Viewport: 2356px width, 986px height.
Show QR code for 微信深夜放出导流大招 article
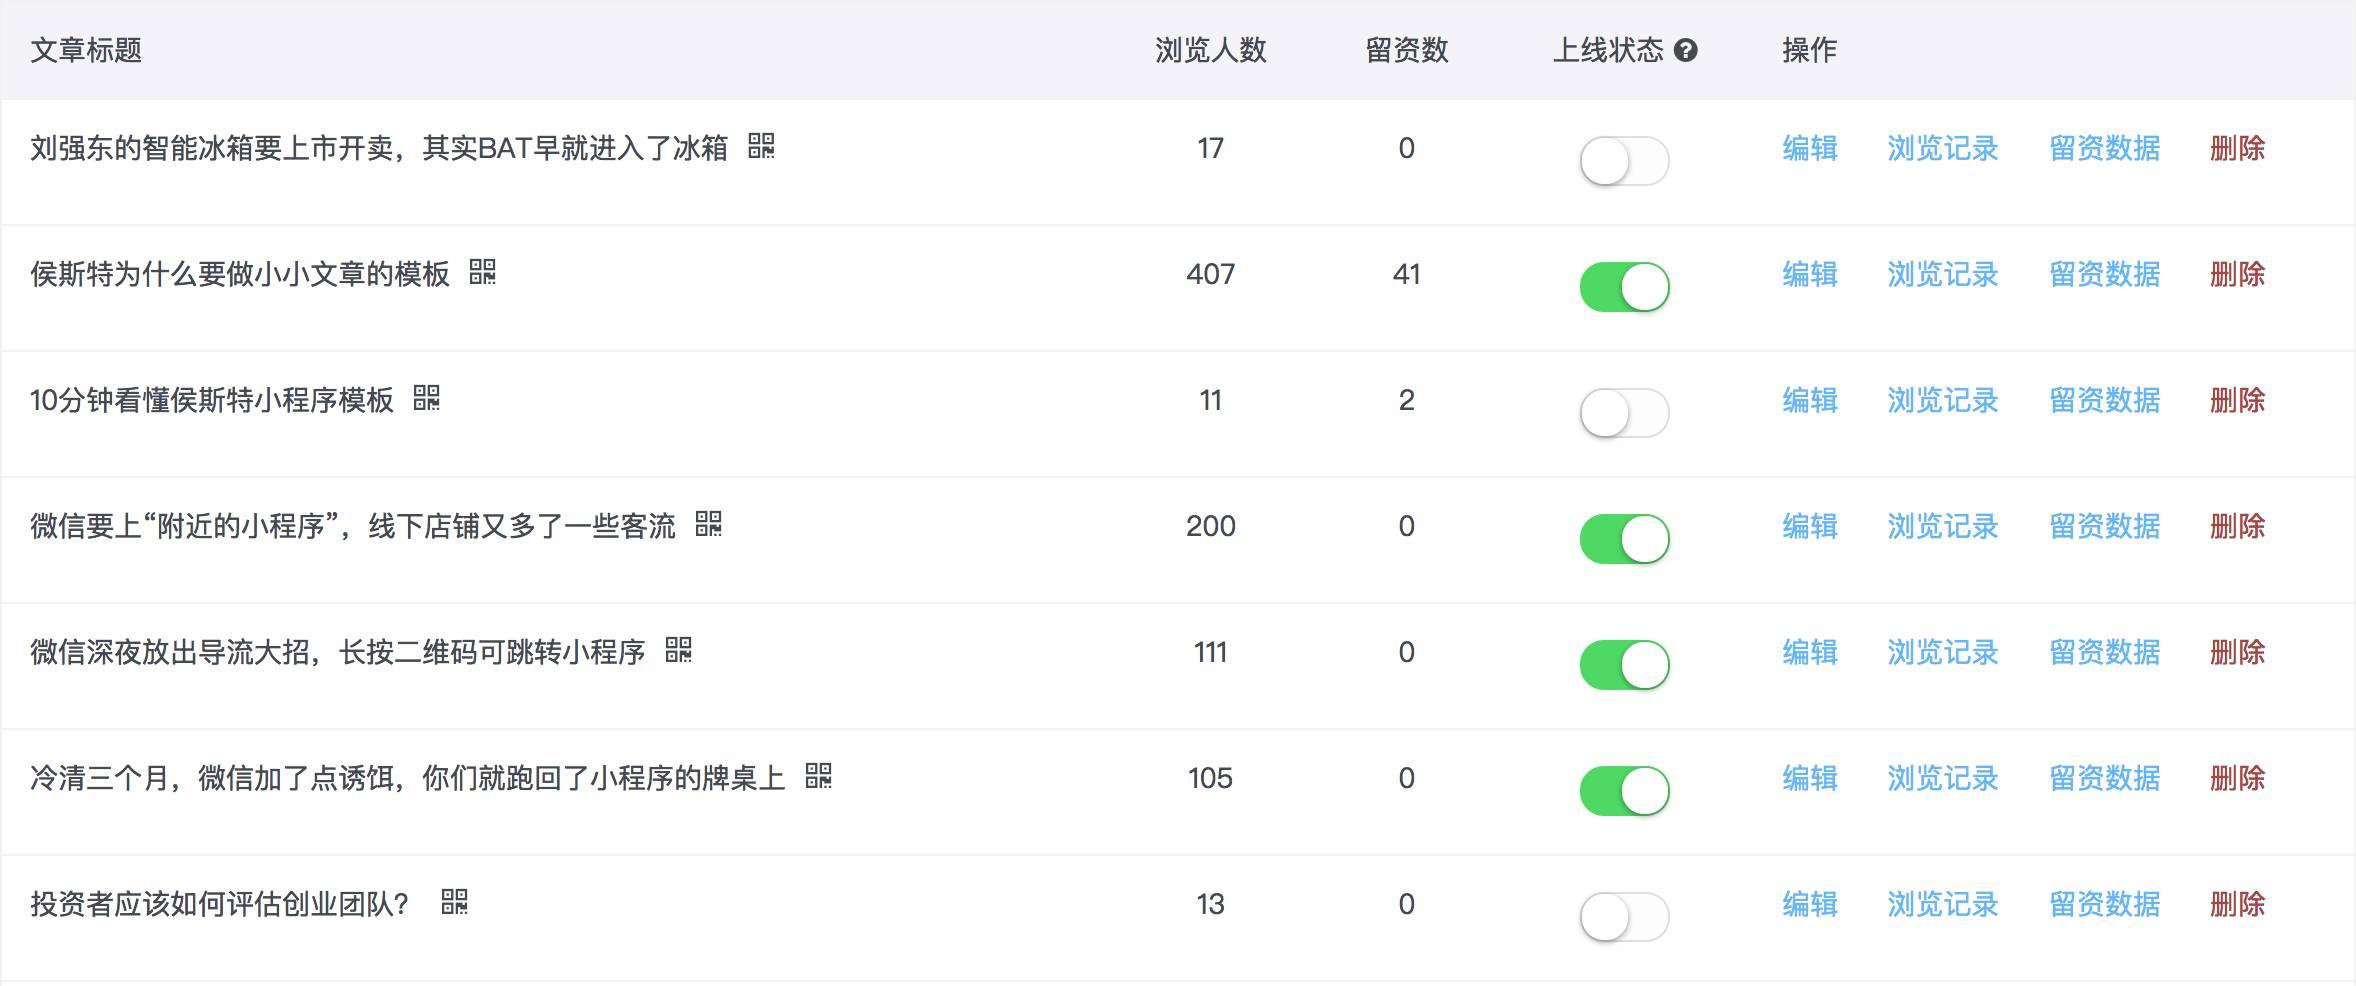coord(679,650)
